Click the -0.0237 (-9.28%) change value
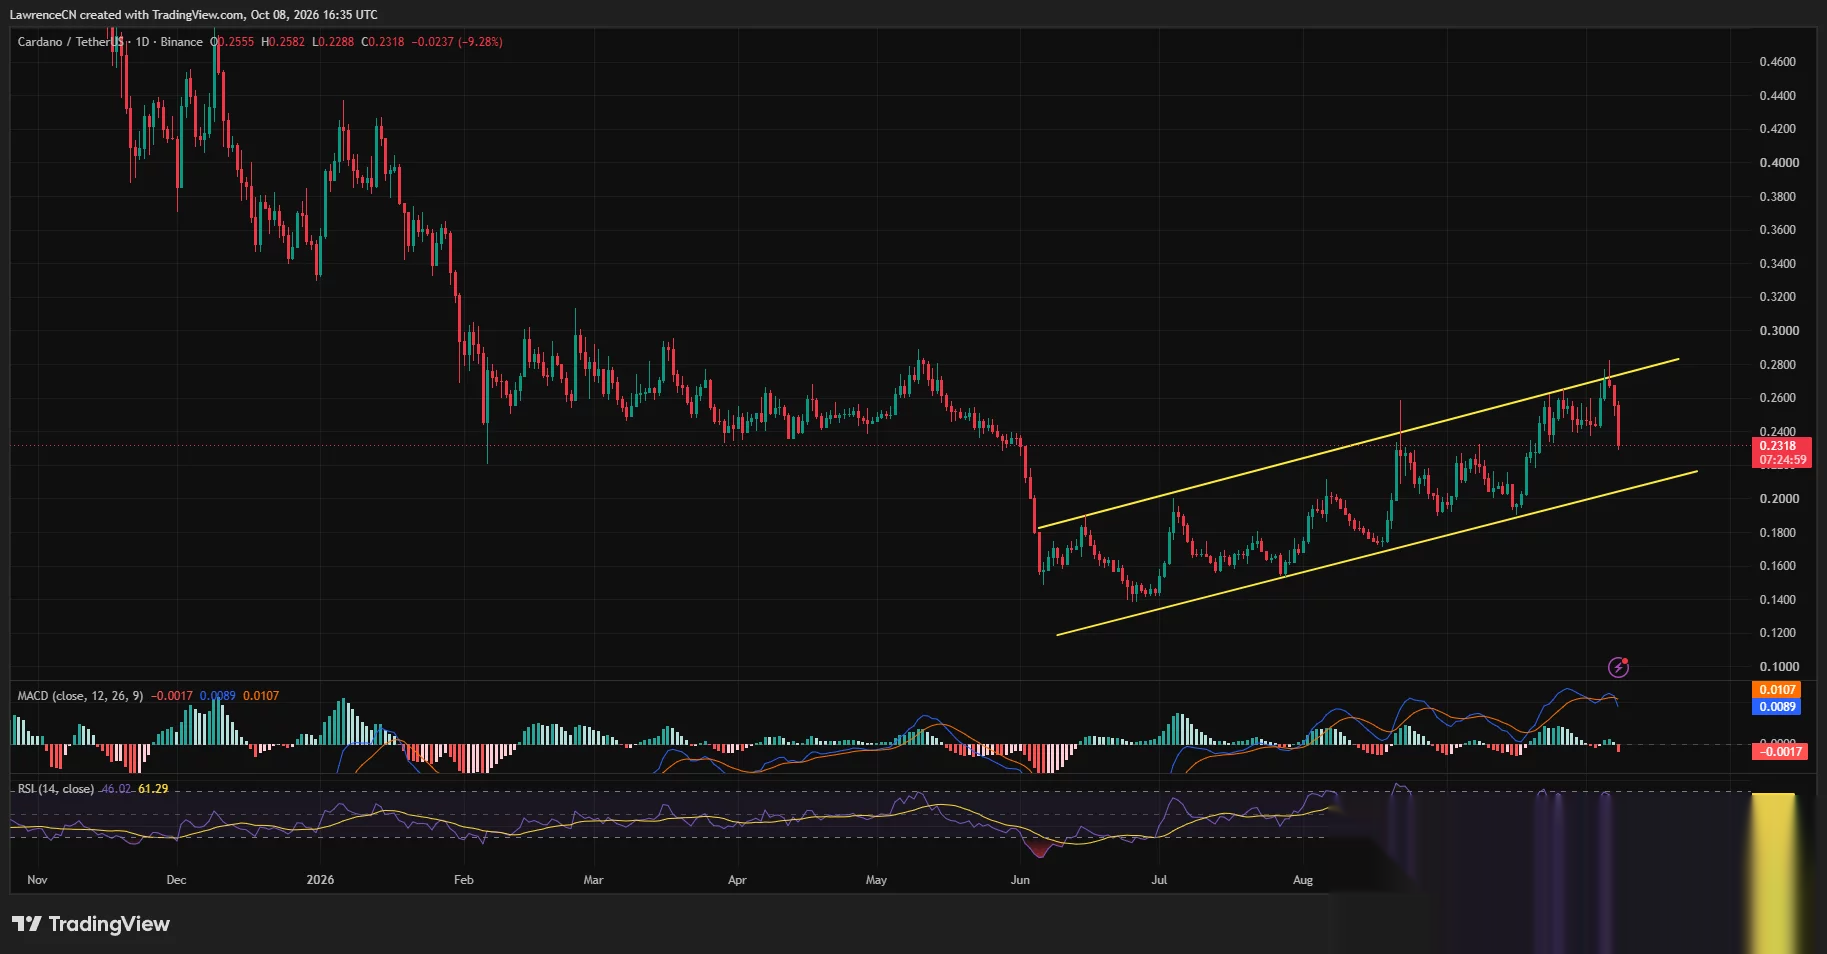The width and height of the screenshot is (1827, 954). click(x=457, y=42)
